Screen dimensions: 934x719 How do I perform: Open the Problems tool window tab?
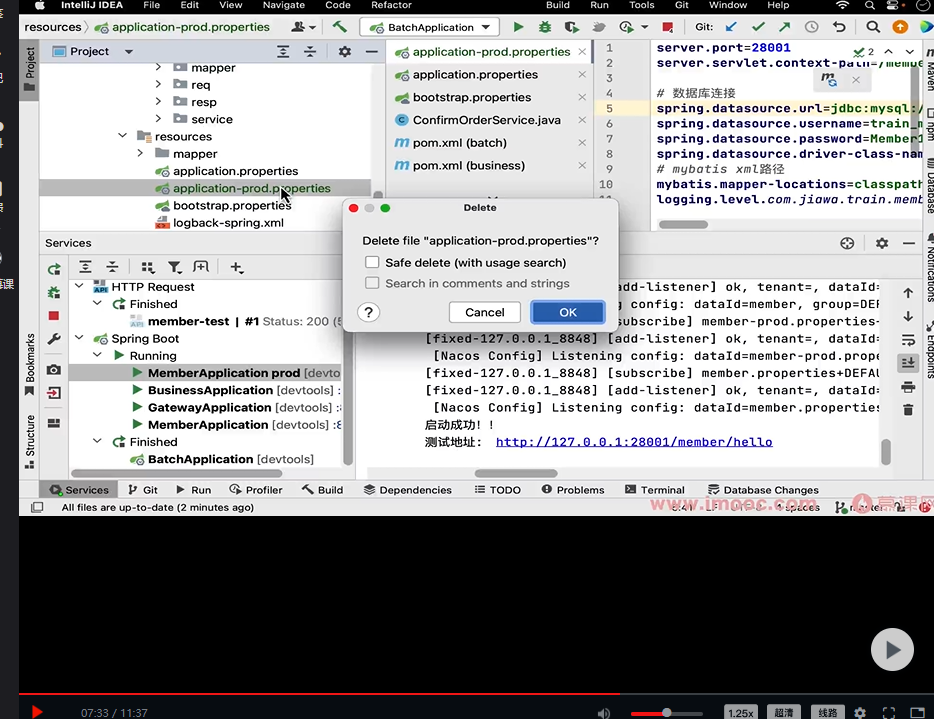(x=573, y=490)
